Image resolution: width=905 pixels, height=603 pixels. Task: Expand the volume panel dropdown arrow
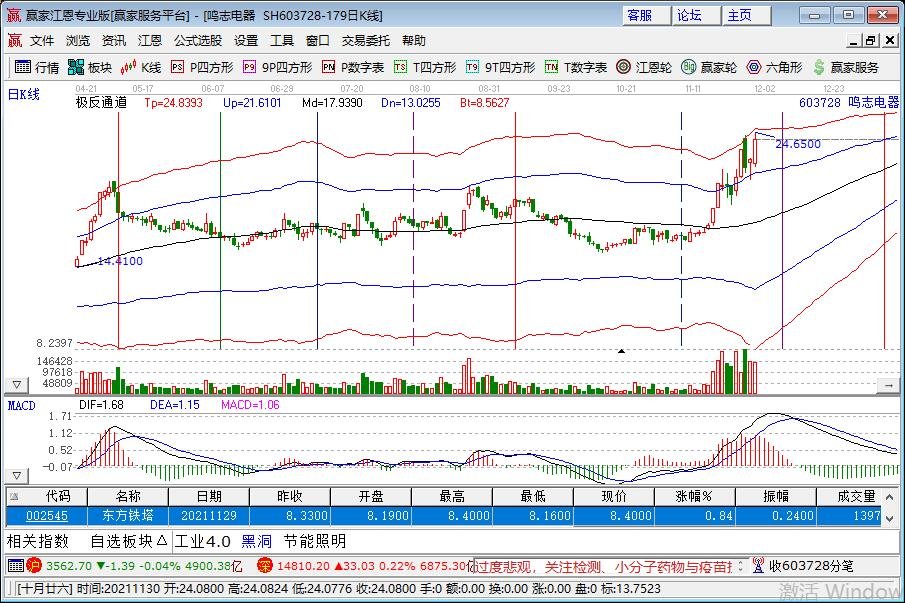[17, 384]
